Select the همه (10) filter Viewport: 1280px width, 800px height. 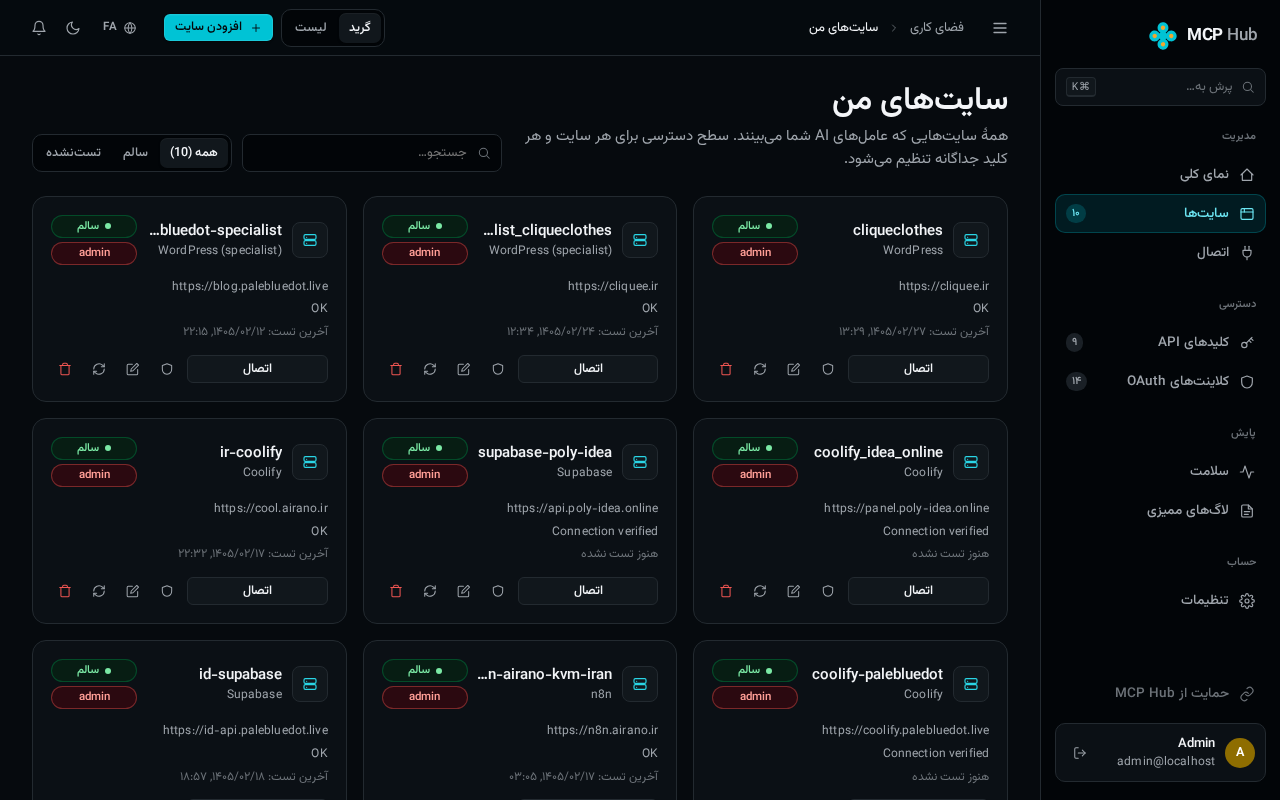[194, 153]
